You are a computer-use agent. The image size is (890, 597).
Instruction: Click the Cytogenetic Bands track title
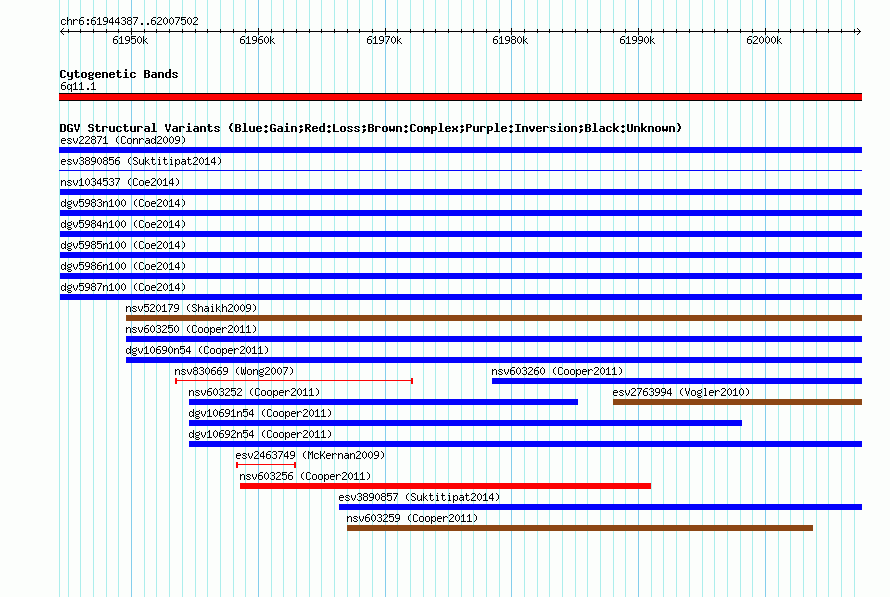[x=119, y=74]
